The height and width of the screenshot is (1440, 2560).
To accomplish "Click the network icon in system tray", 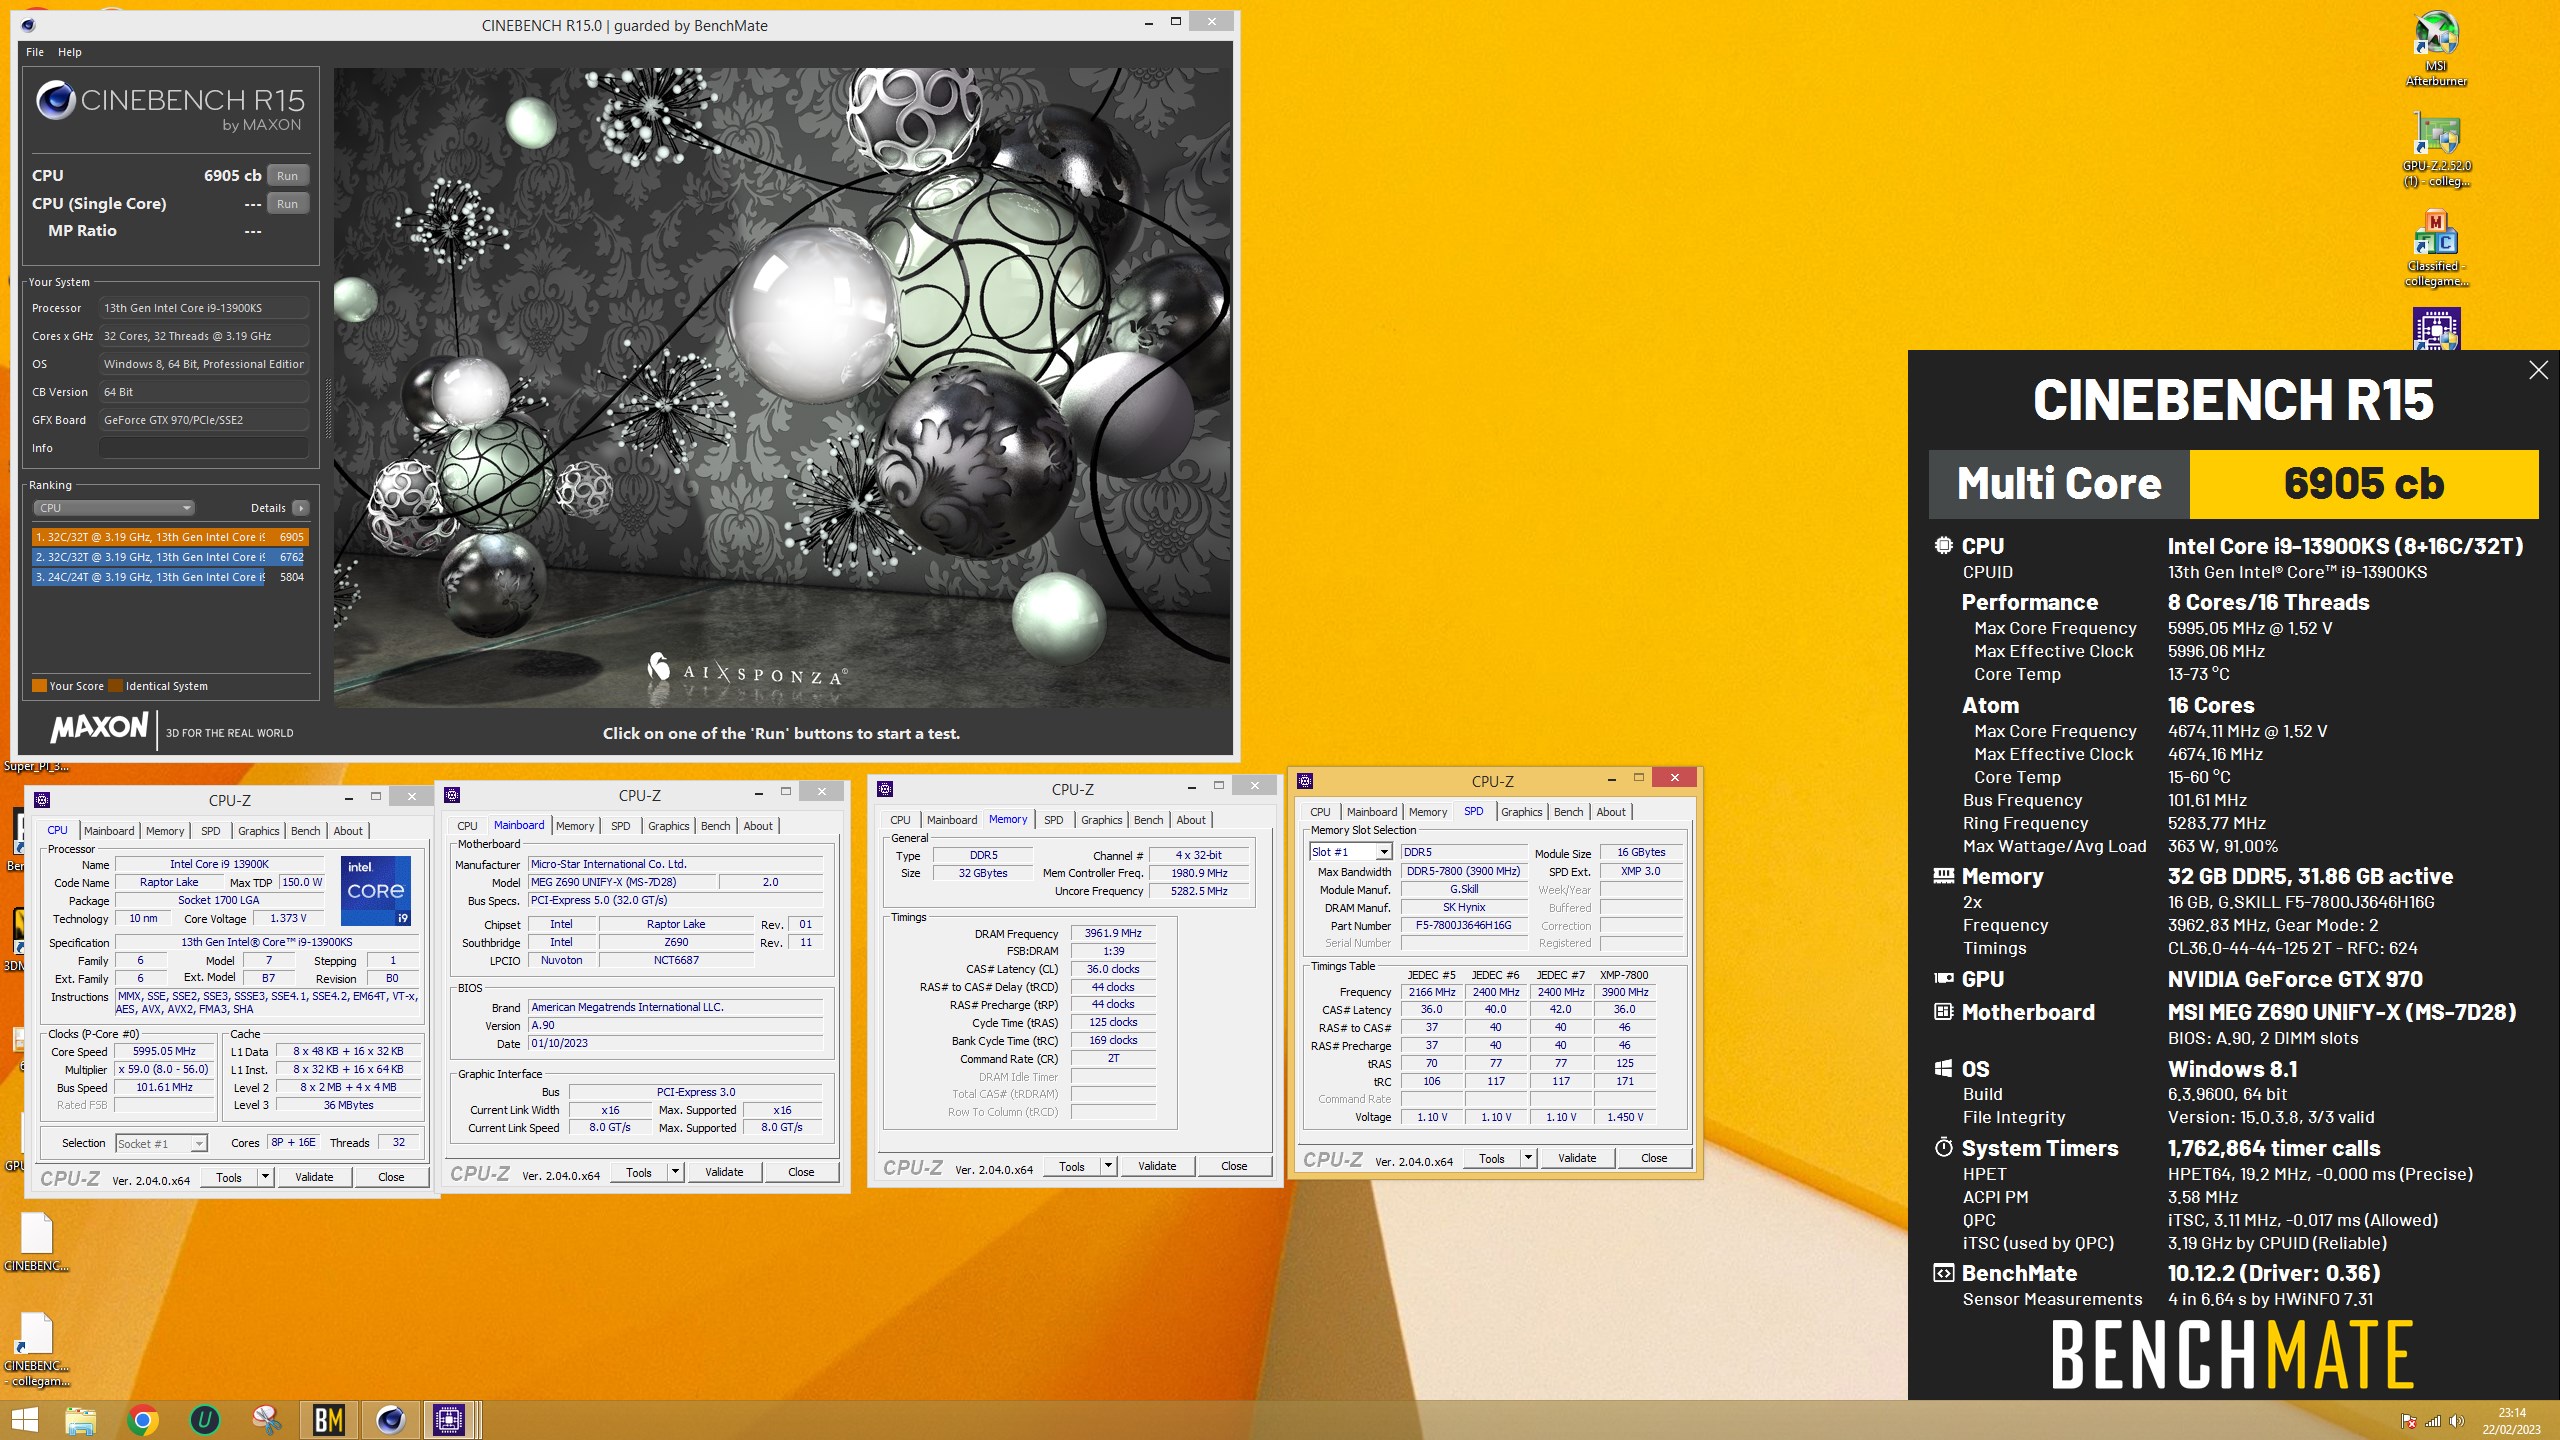I will tap(2433, 1421).
